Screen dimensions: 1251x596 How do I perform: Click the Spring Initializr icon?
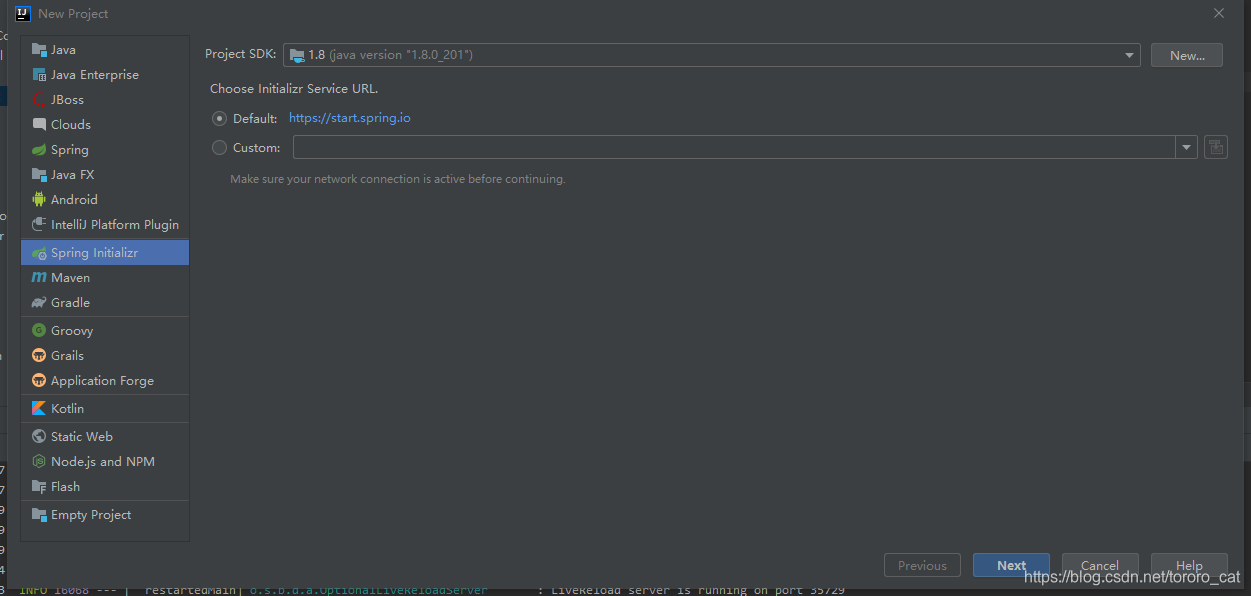[x=39, y=253]
